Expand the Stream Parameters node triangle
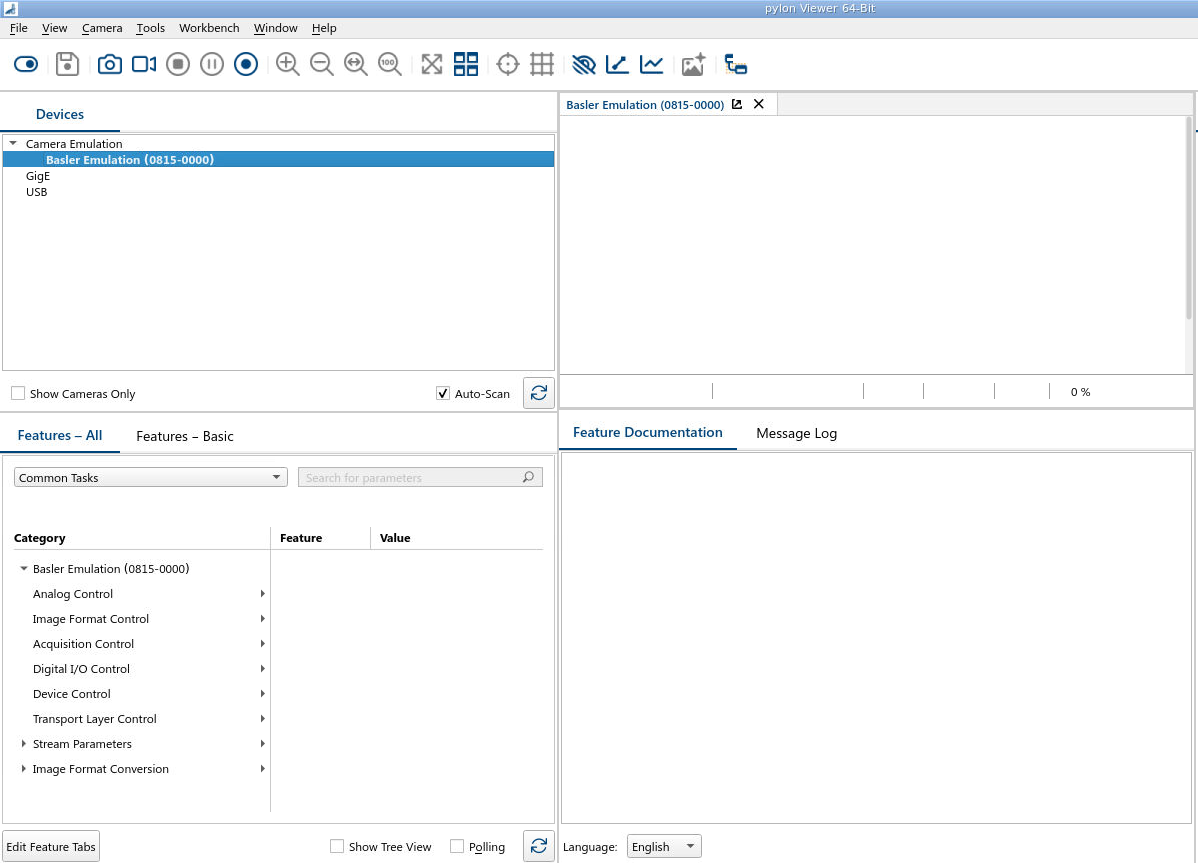This screenshot has height=864, width=1198. [x=24, y=743]
